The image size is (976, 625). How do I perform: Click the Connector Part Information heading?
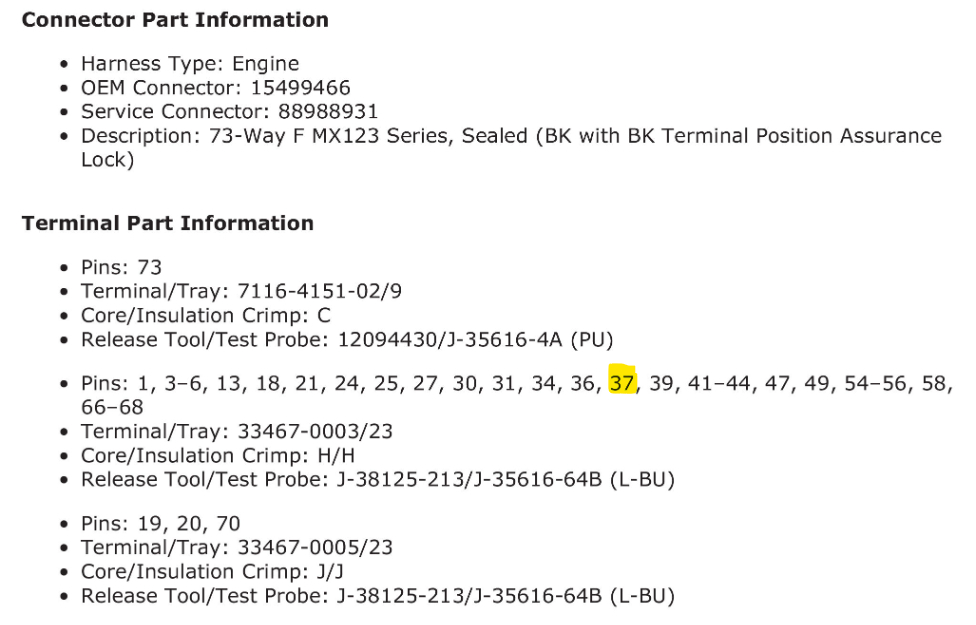(x=175, y=20)
